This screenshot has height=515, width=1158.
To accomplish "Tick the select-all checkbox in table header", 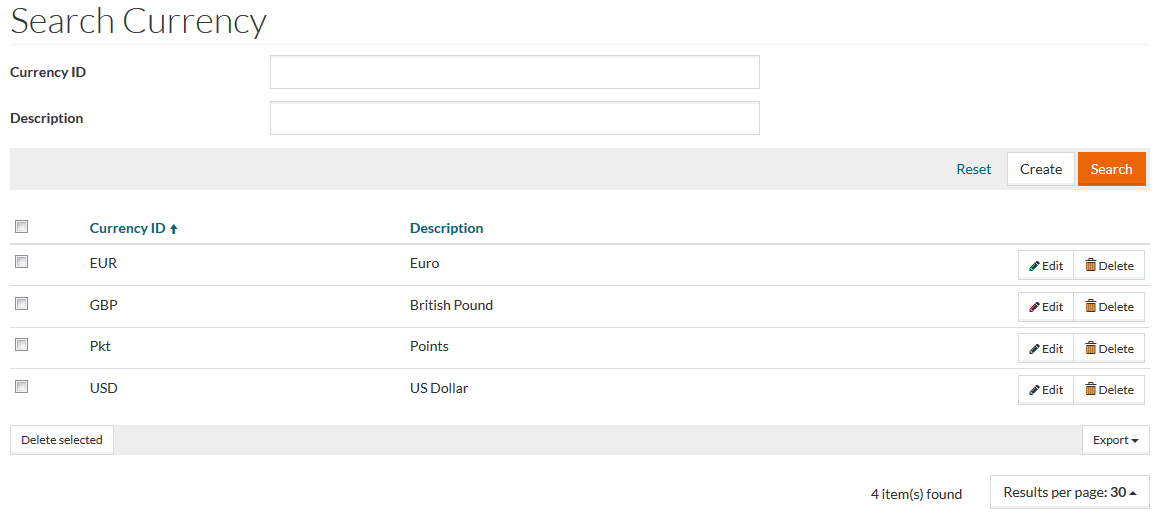I will point(21,227).
